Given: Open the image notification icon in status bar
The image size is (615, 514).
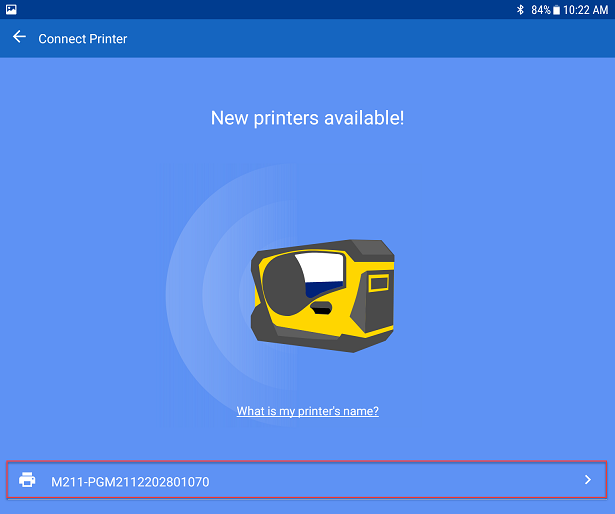Looking at the screenshot, I should [11, 9].
